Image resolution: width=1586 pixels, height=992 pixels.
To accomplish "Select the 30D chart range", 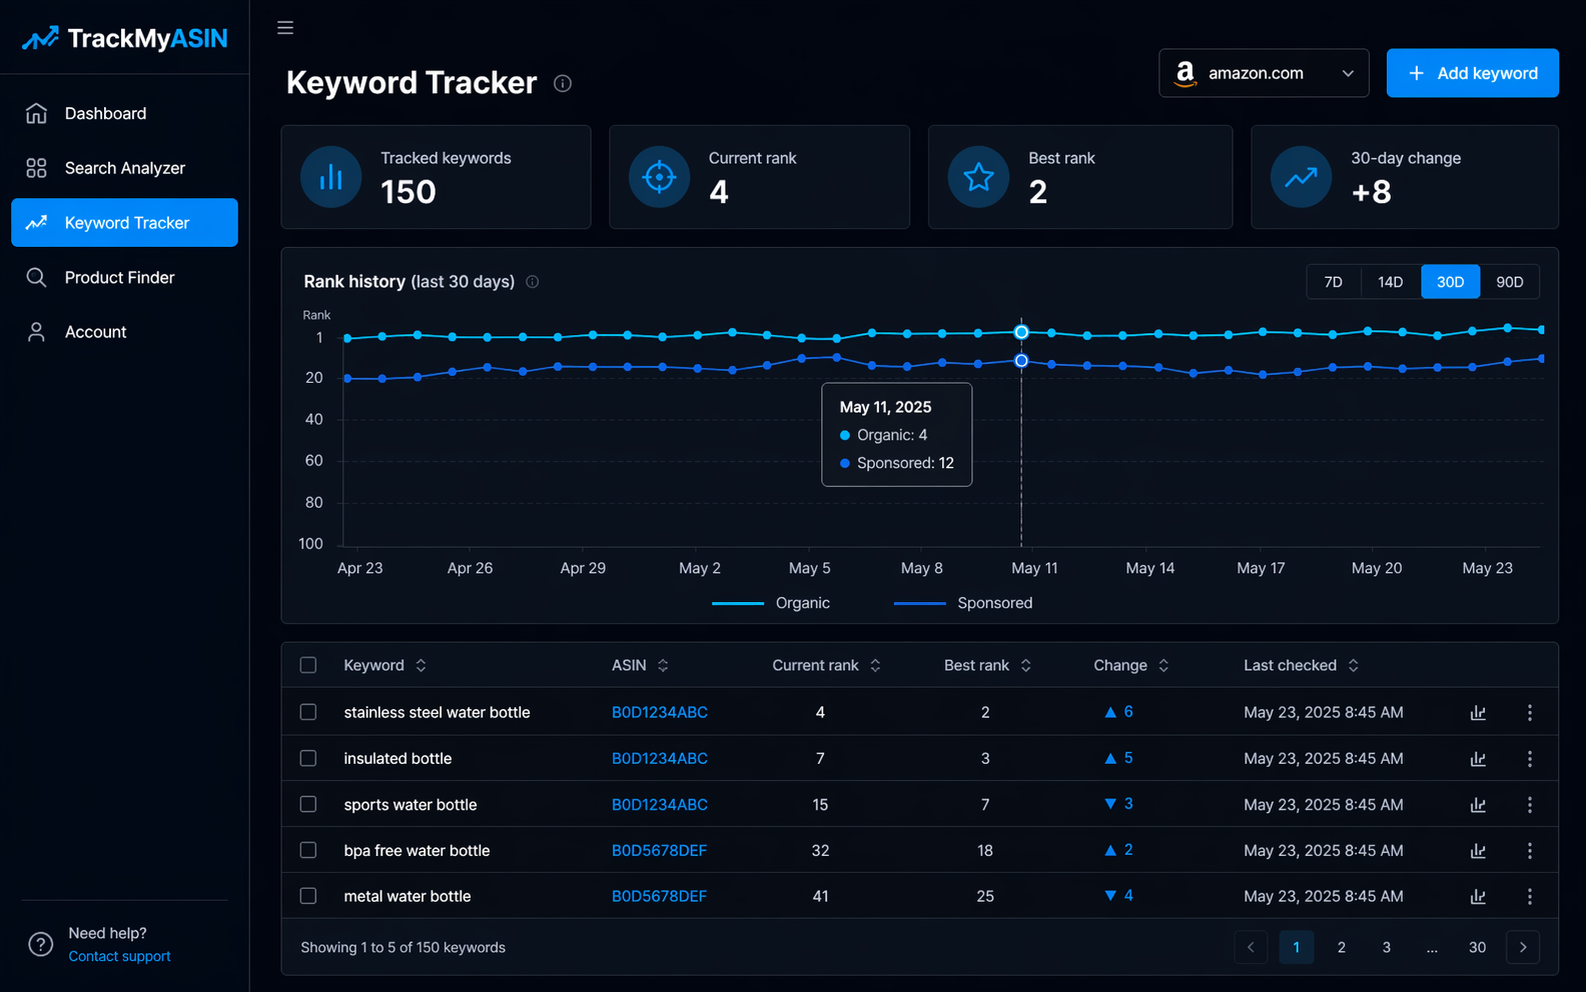I will [1450, 282].
